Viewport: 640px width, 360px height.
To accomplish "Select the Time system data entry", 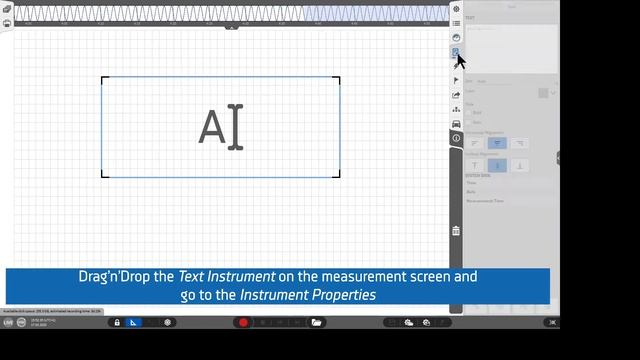I will tap(472, 183).
